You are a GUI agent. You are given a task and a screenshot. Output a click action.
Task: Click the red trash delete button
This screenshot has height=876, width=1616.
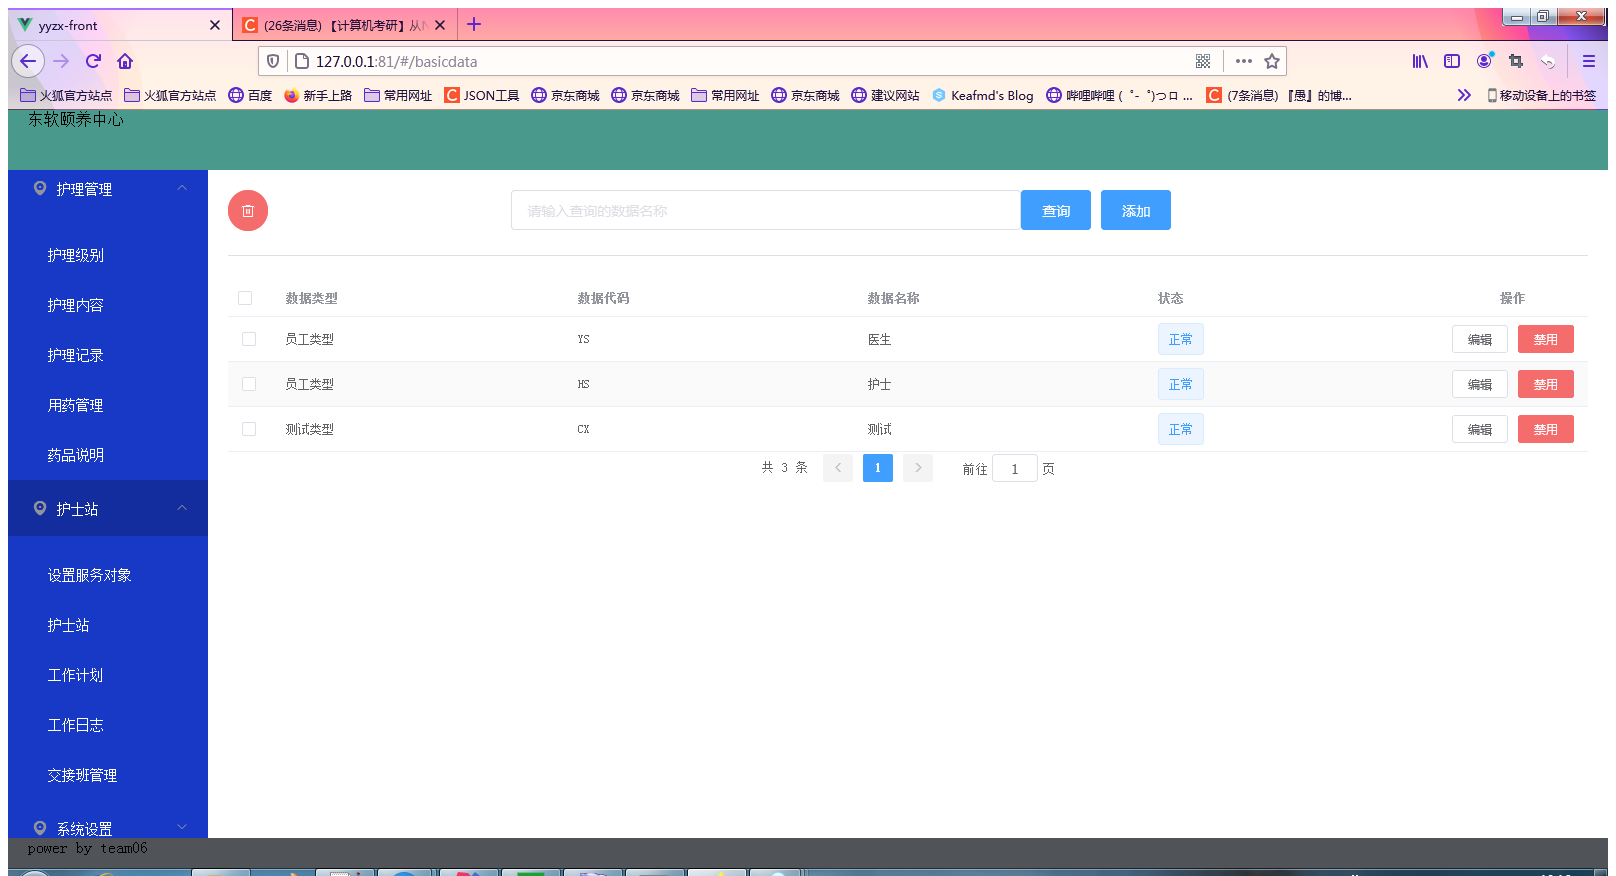(248, 211)
